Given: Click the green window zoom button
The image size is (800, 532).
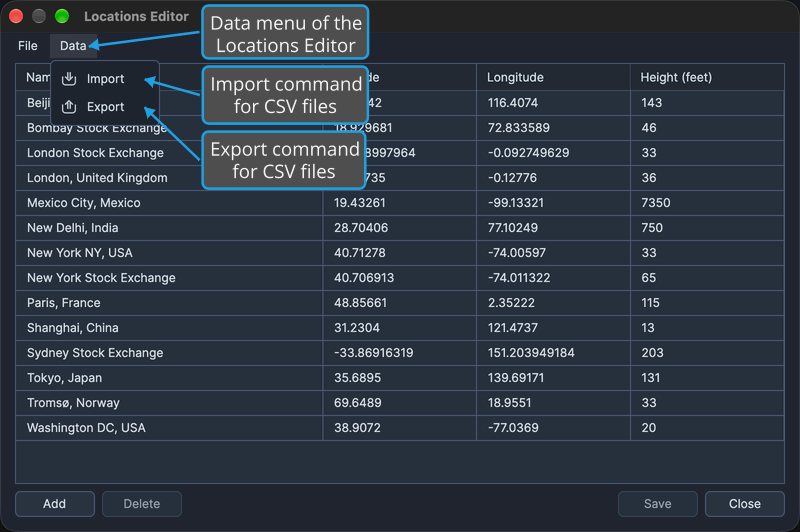Looking at the screenshot, I should 62,16.
